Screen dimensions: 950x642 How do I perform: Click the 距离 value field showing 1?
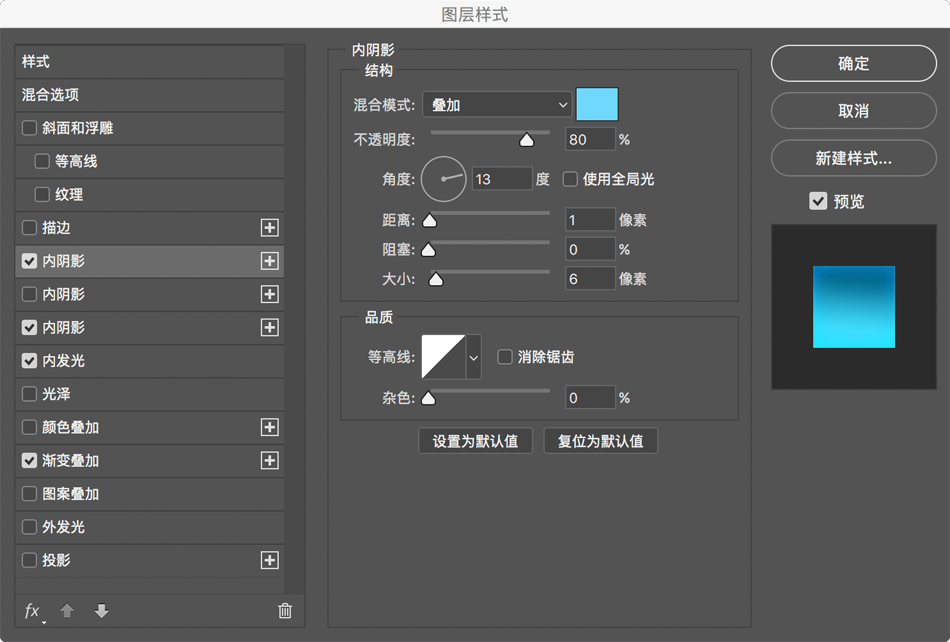pos(590,220)
